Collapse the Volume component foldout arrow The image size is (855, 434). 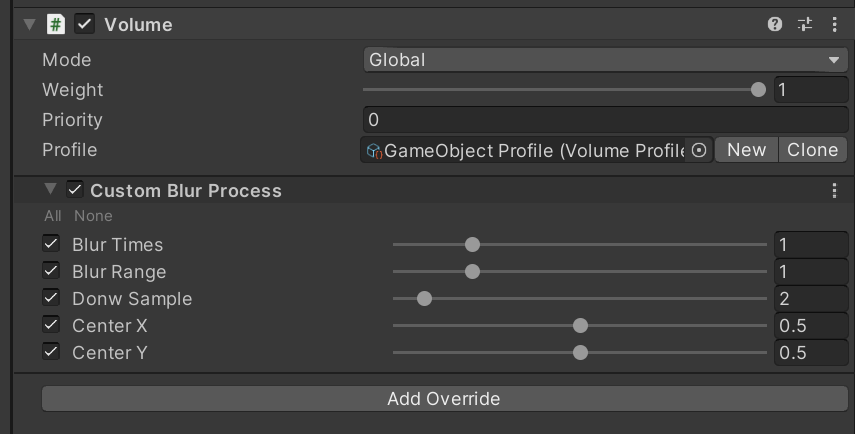tap(29, 24)
